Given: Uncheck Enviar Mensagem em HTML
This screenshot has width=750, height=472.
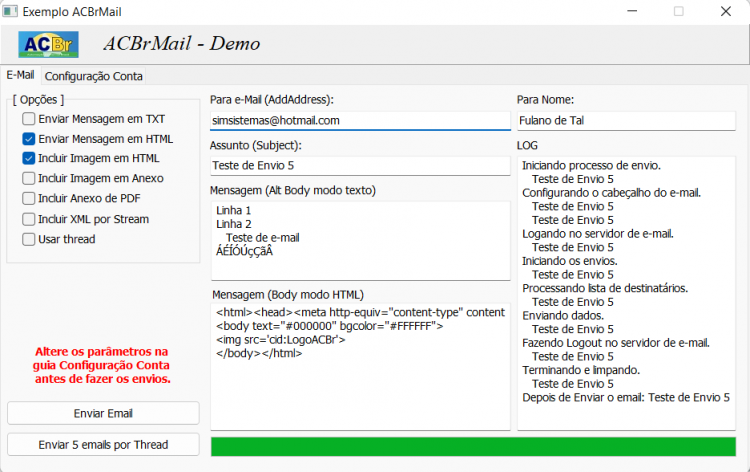Looking at the screenshot, I should [29, 139].
